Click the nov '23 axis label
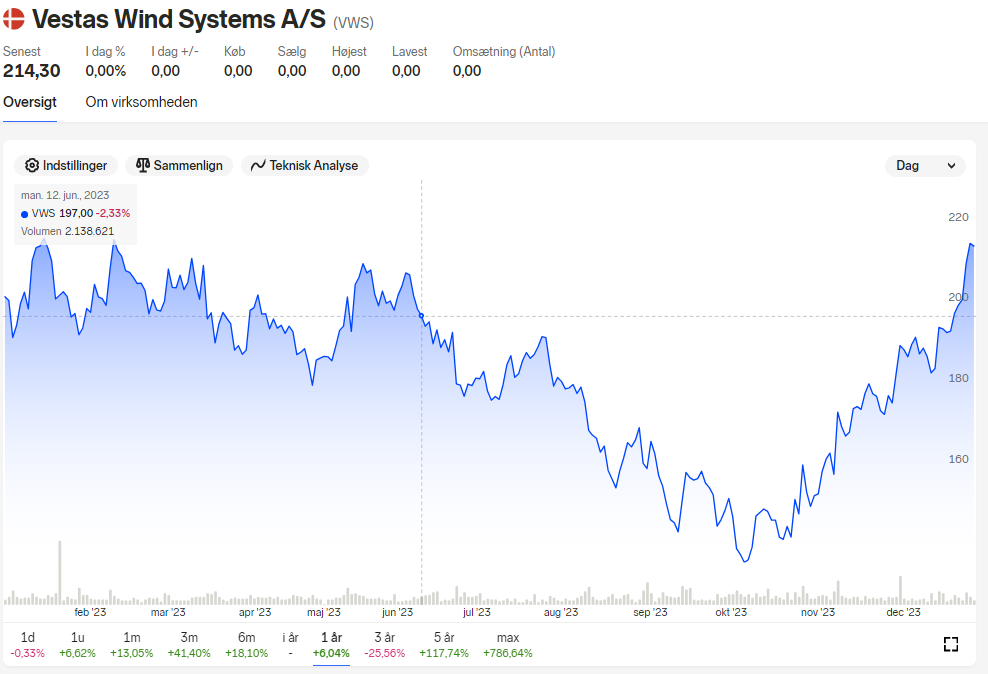The width and height of the screenshot is (988, 674). (x=818, y=612)
